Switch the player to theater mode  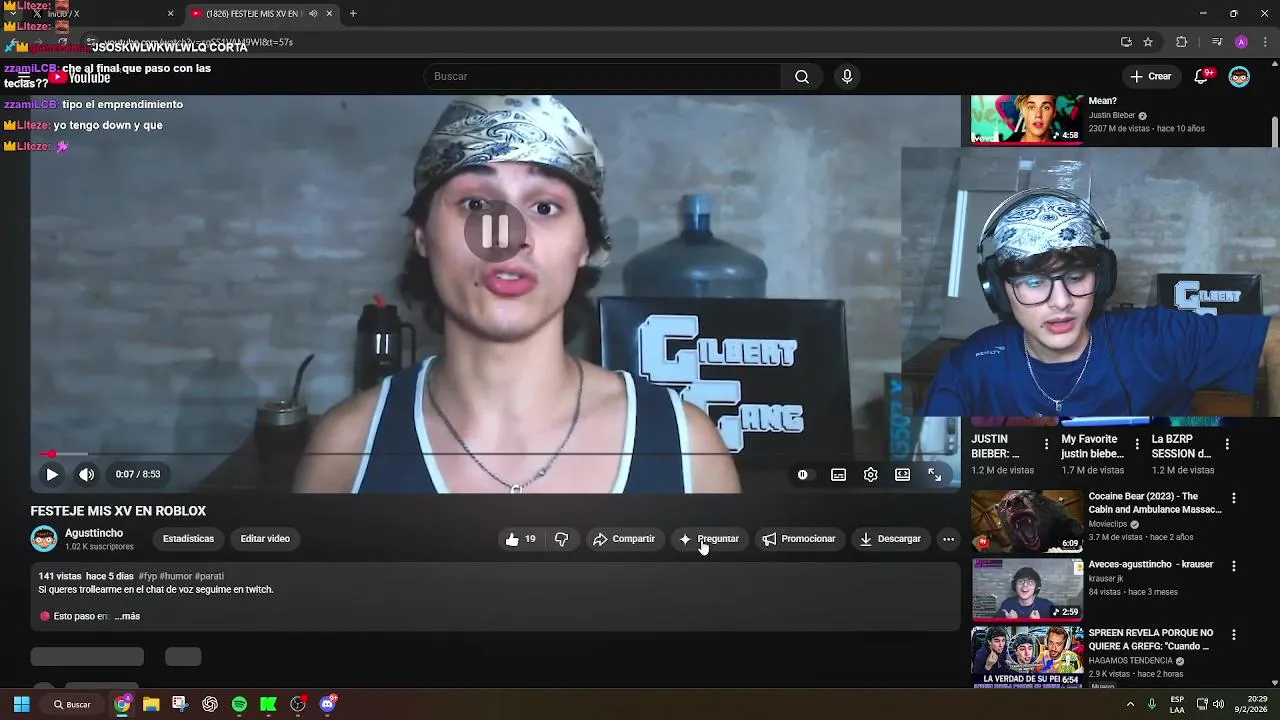tap(902, 475)
